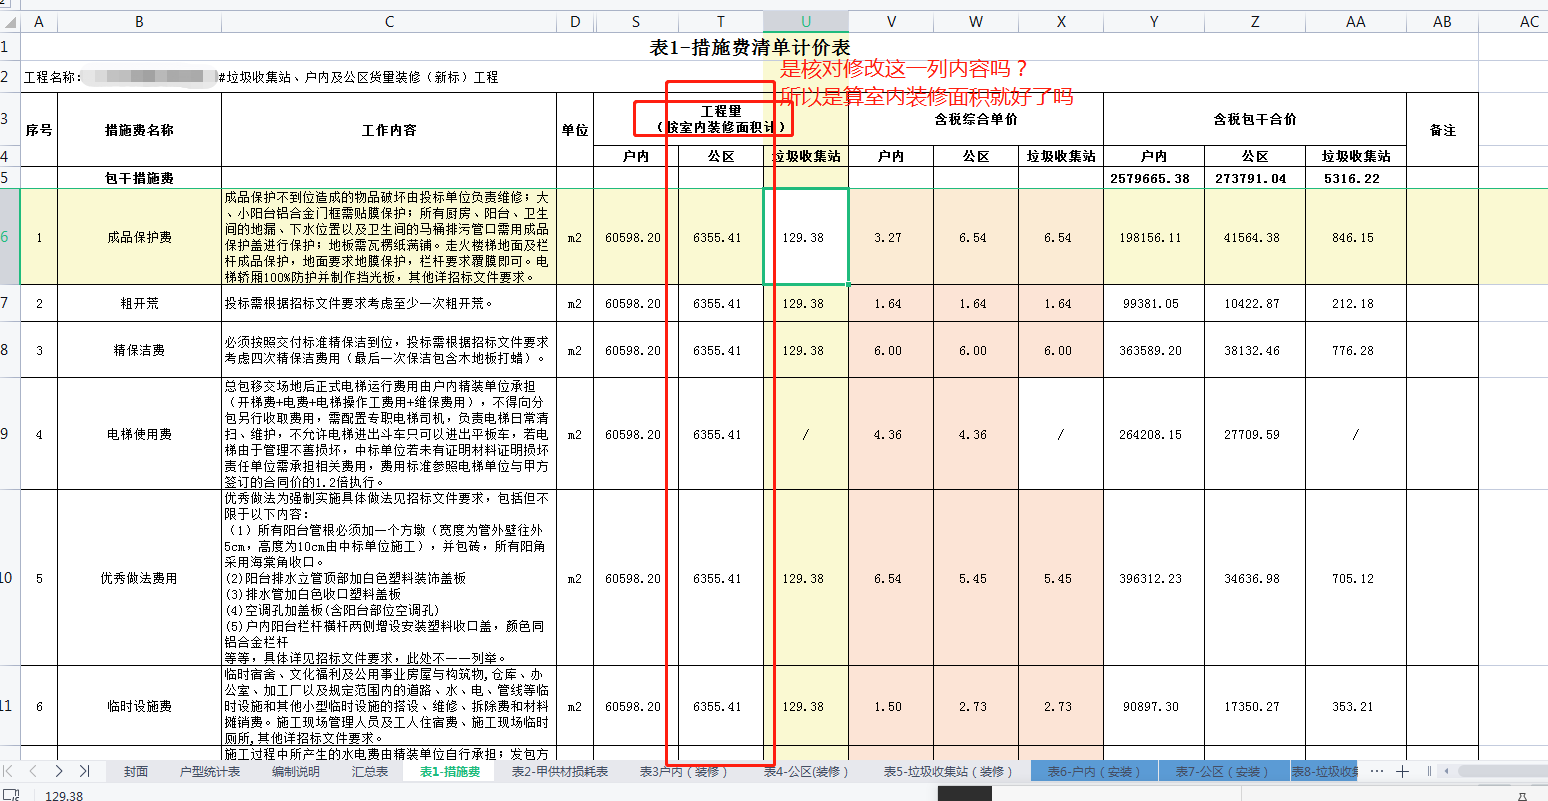1548x801 pixels.
Task: Select the cell with value 264208.15
Action: pos(1154,434)
